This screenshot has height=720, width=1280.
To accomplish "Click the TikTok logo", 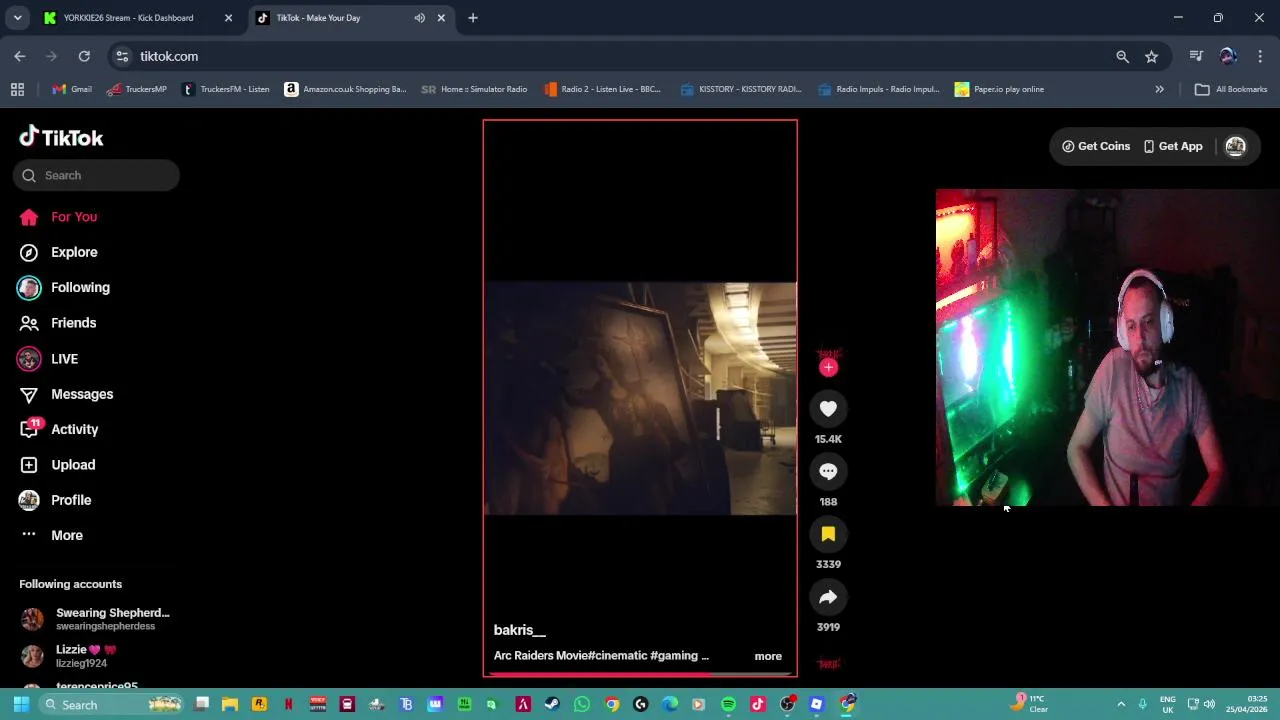I will (61, 137).
